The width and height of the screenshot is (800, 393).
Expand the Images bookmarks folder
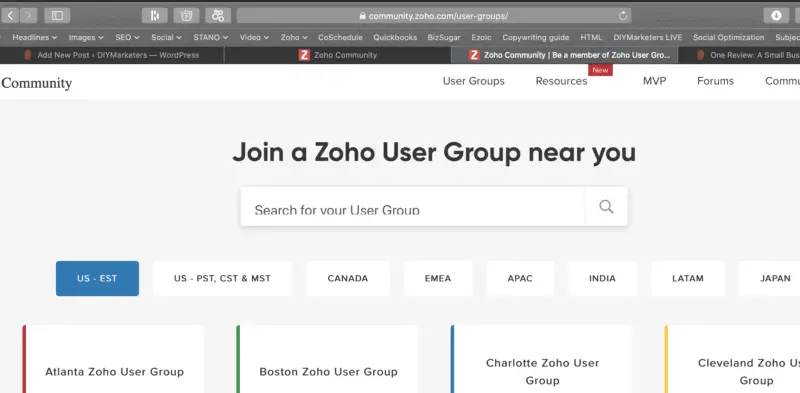86,37
